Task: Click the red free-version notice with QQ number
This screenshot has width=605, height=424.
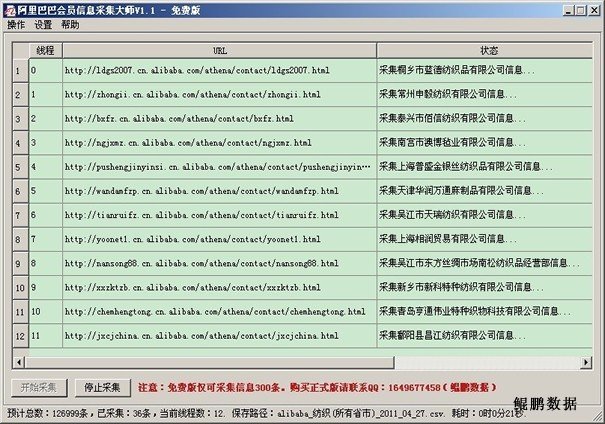Action: tap(317, 387)
